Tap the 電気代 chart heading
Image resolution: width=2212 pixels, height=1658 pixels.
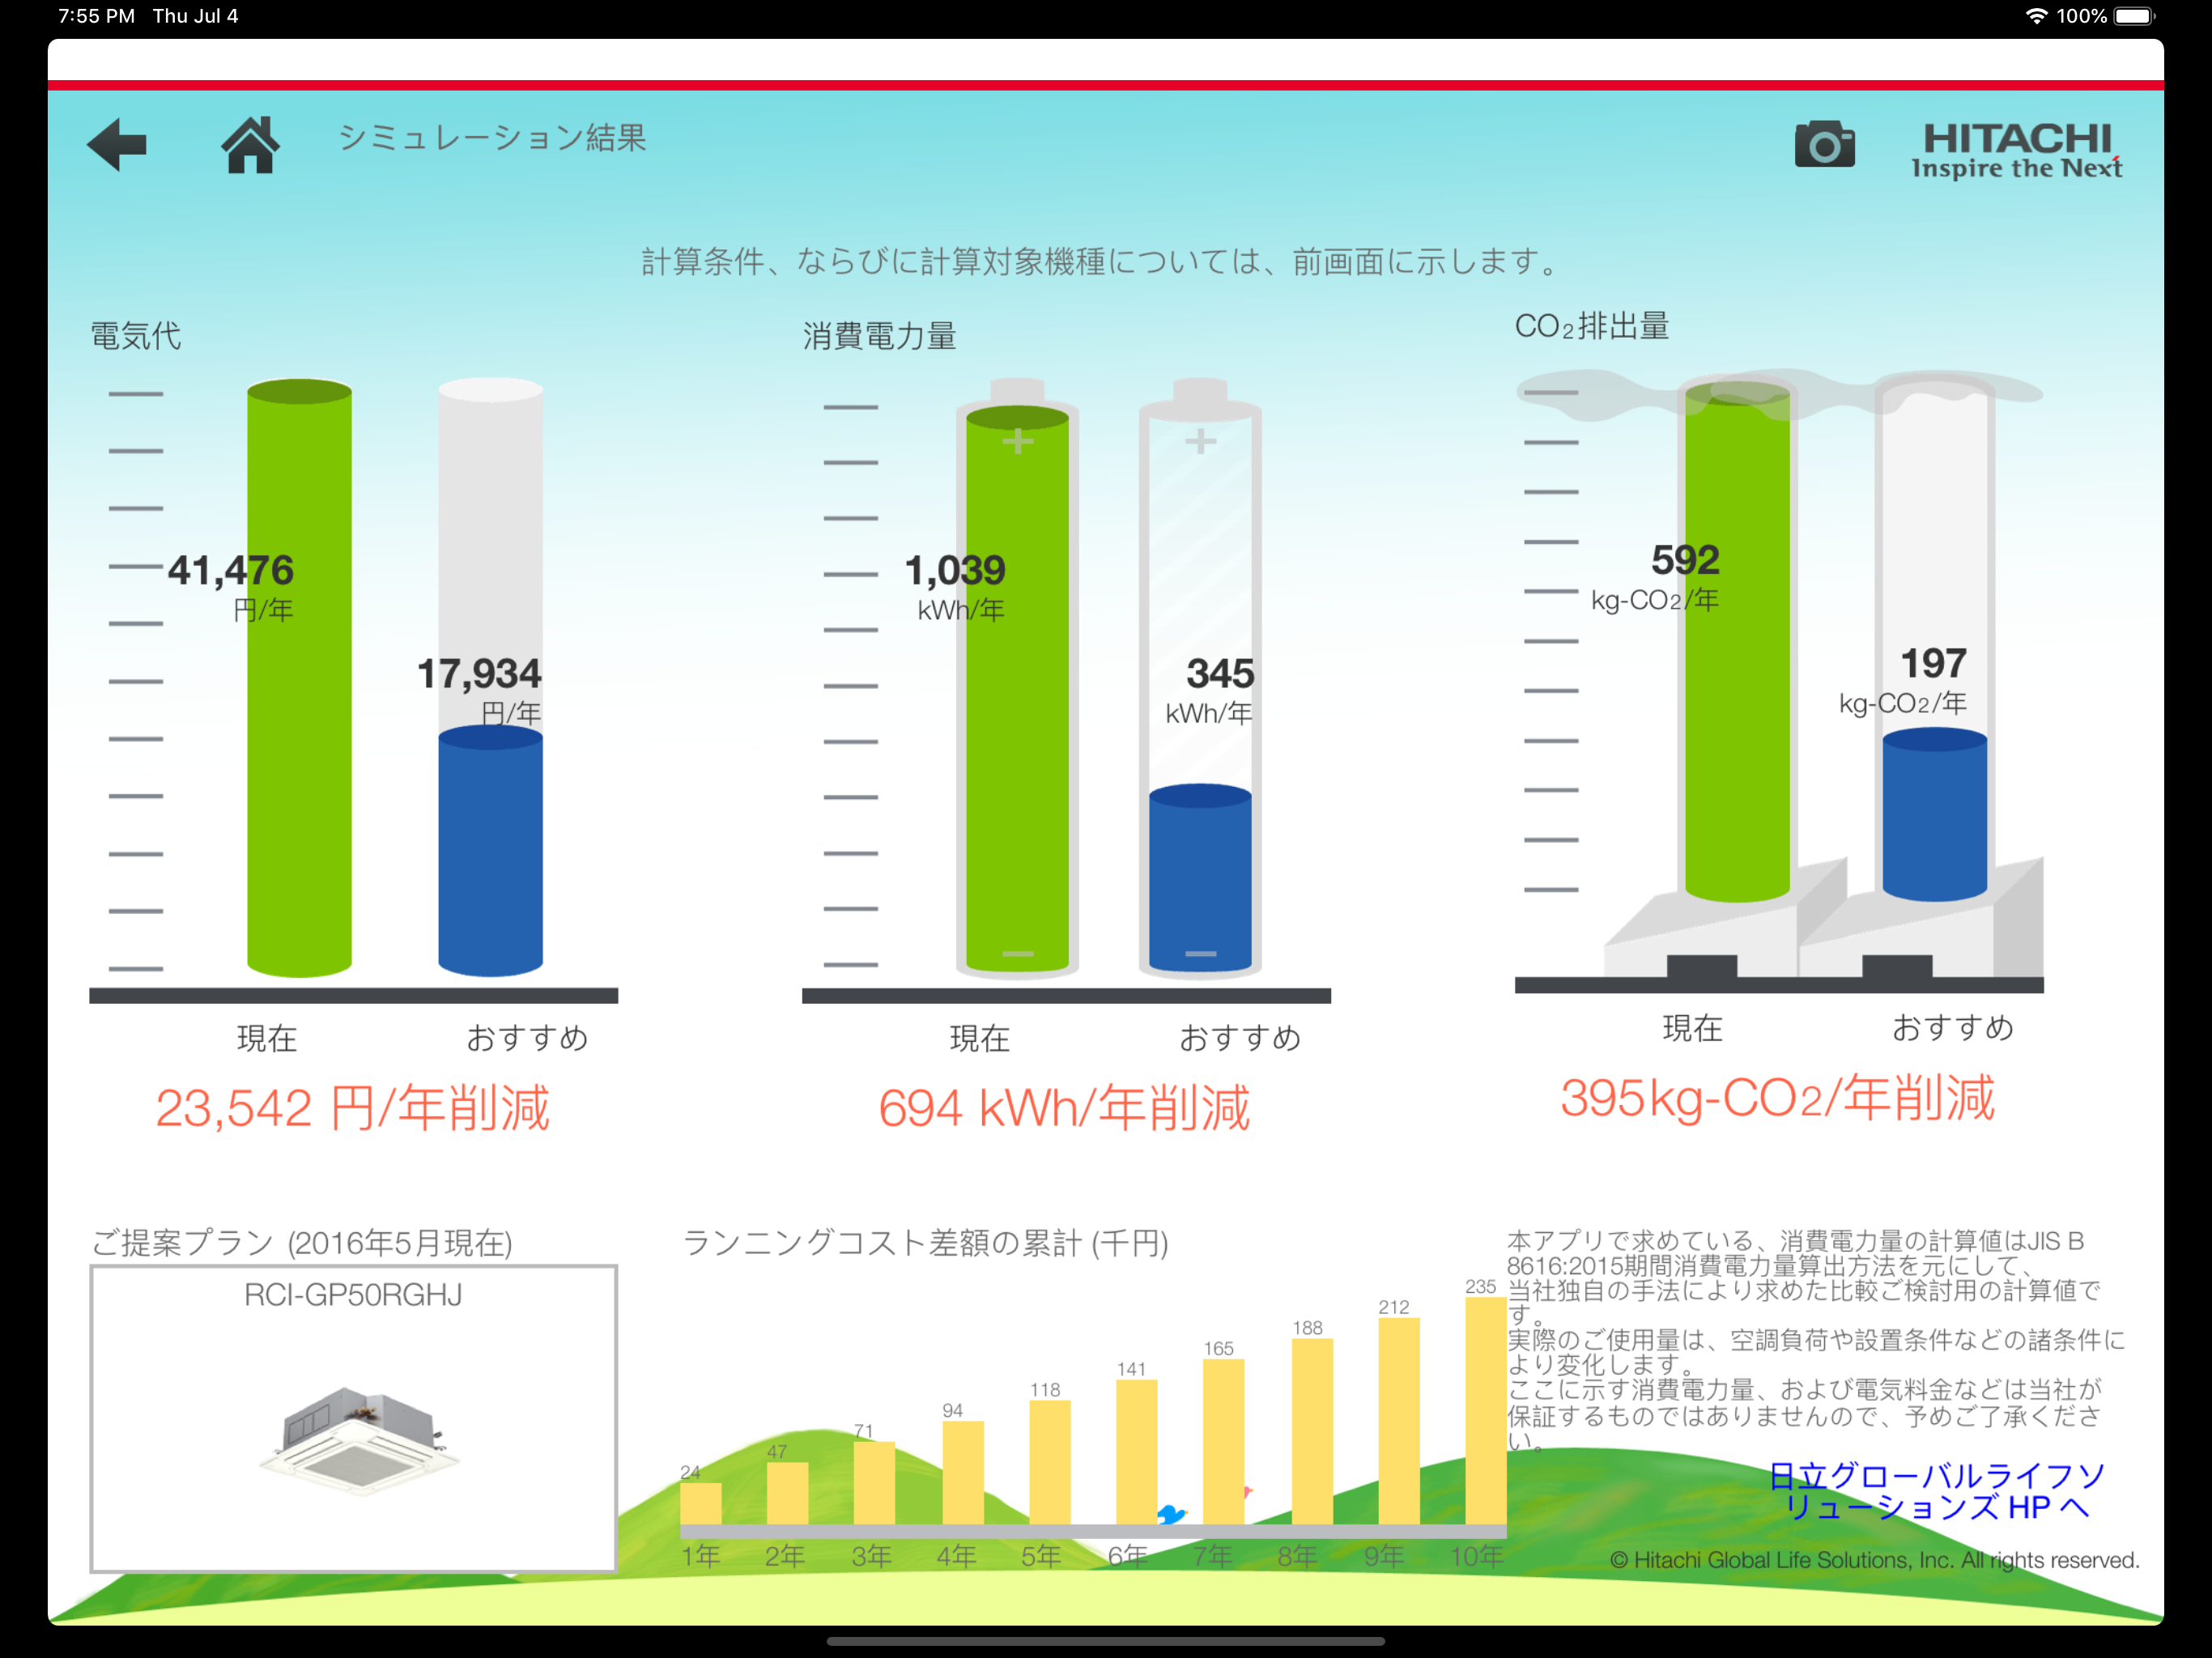coord(136,335)
